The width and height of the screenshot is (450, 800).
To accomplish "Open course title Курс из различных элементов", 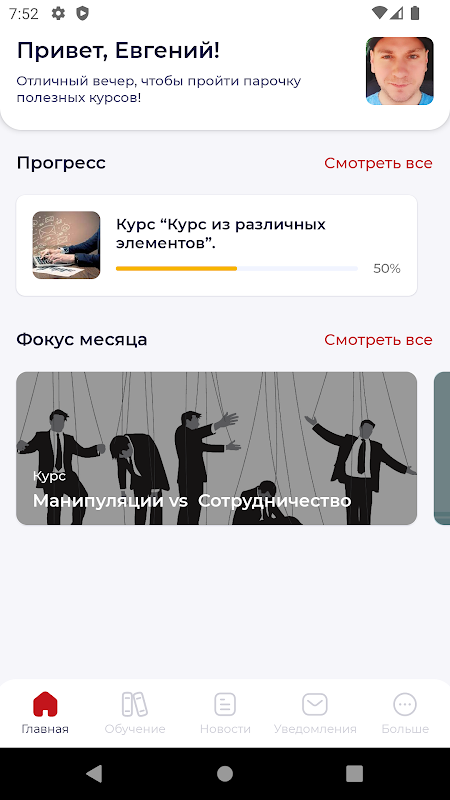I will click(x=221, y=234).
